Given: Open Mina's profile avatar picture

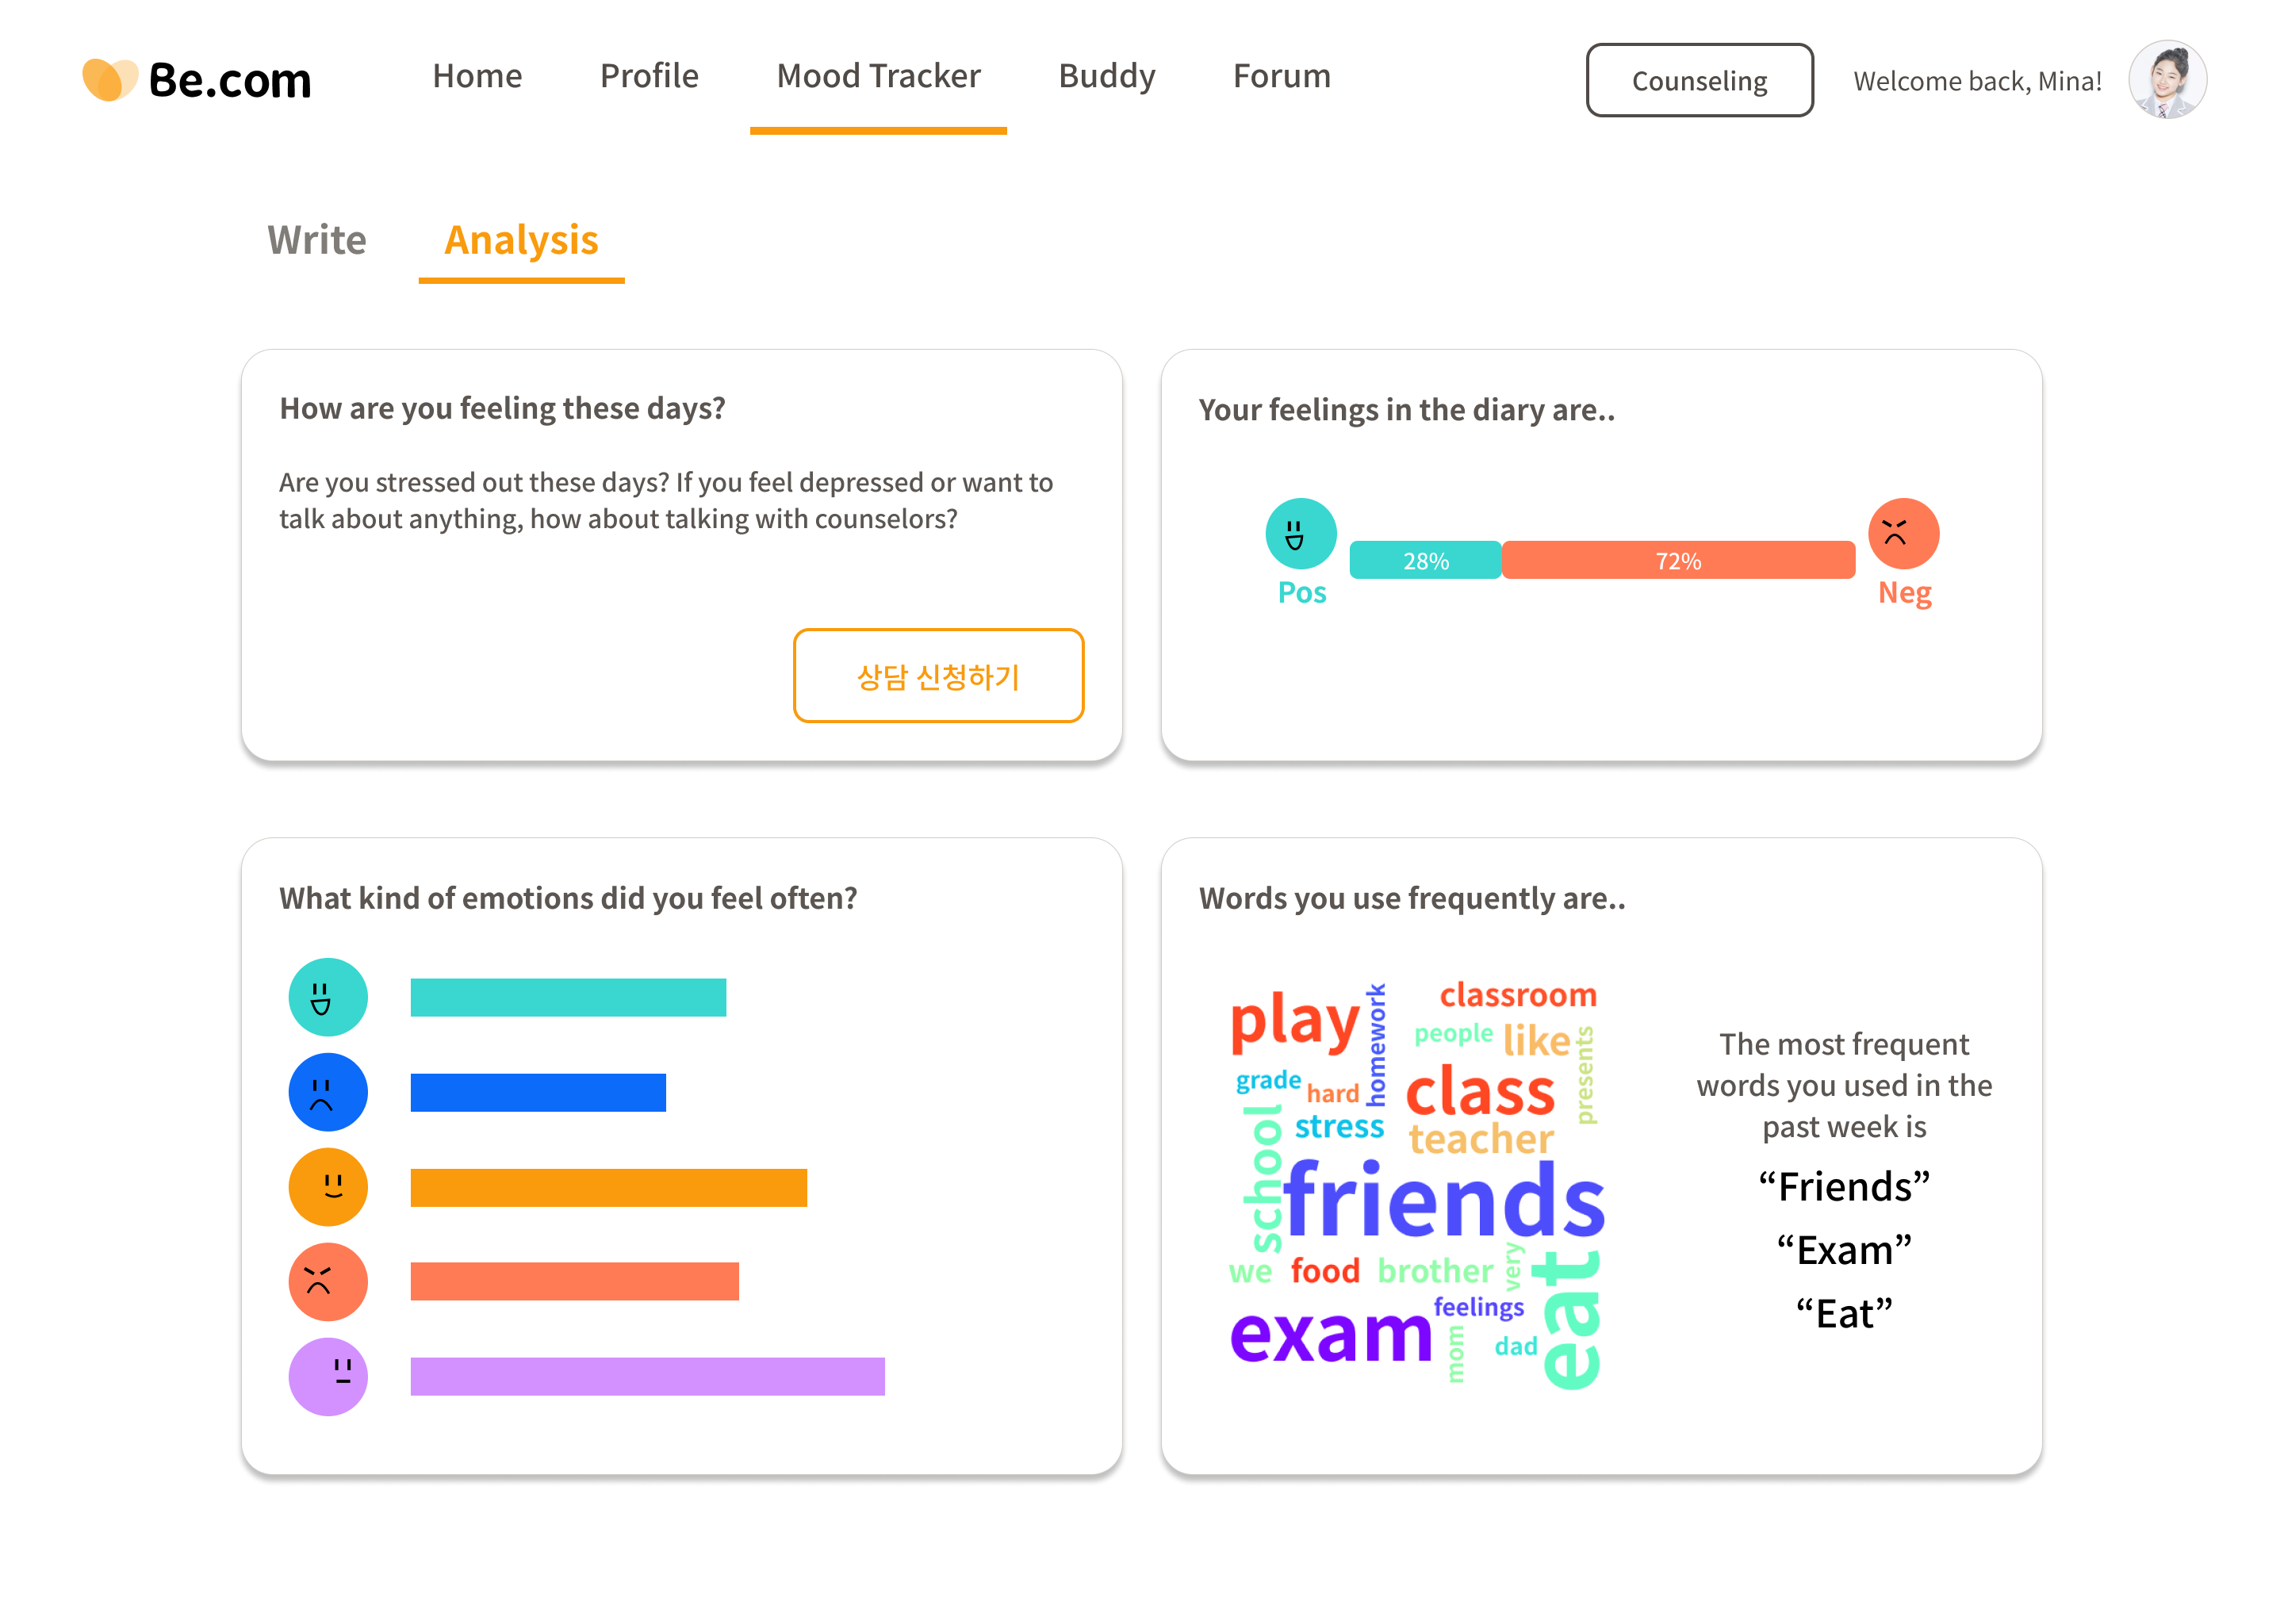Looking at the screenshot, I should 2166,80.
